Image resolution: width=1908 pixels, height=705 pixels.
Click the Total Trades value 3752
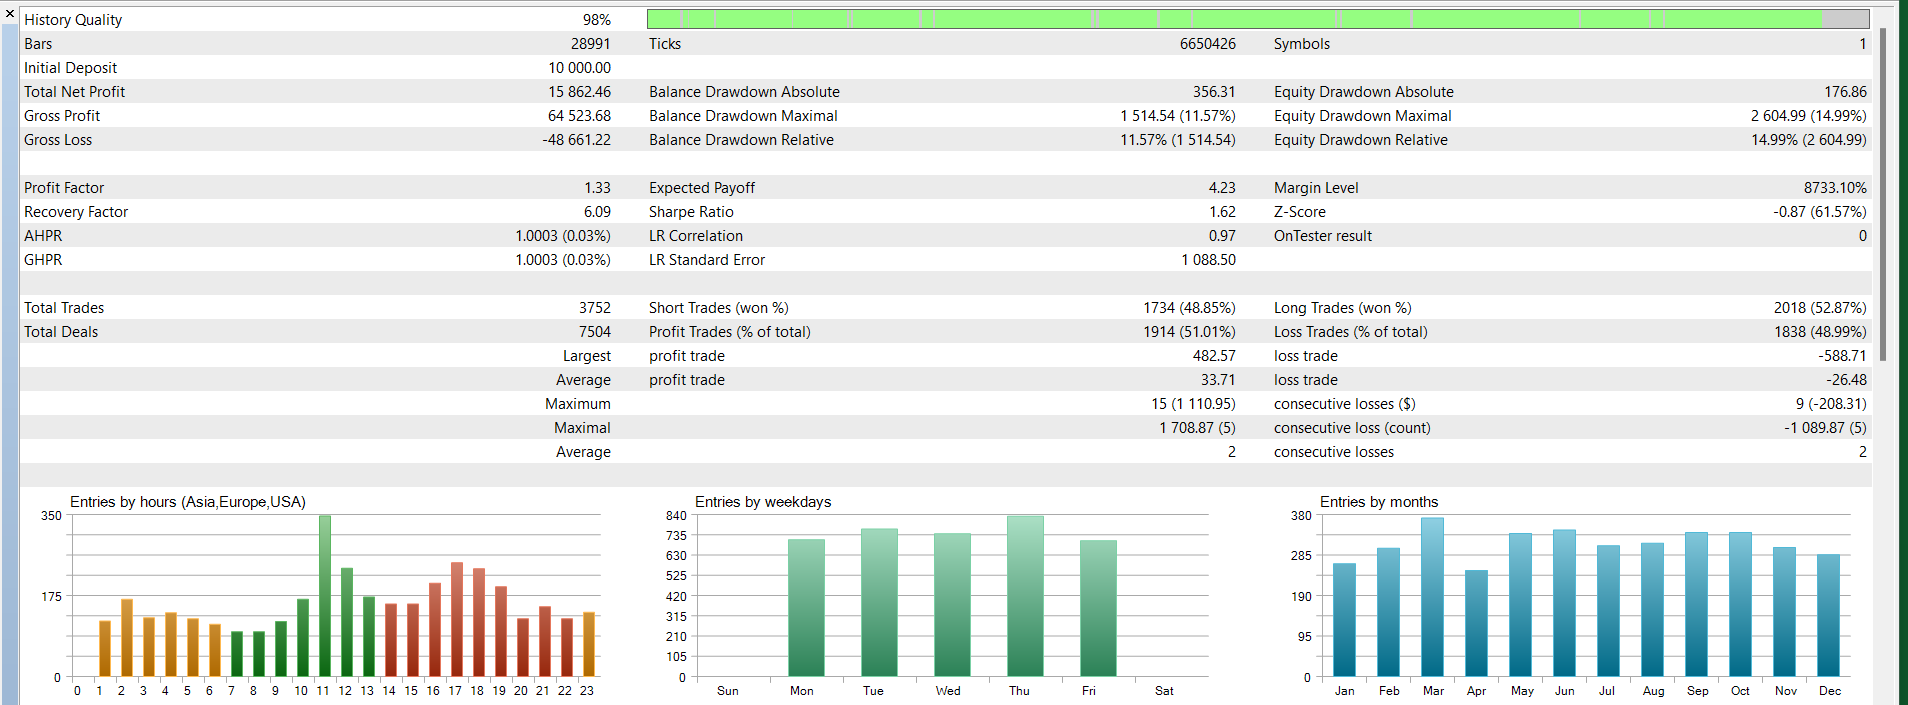tap(595, 308)
